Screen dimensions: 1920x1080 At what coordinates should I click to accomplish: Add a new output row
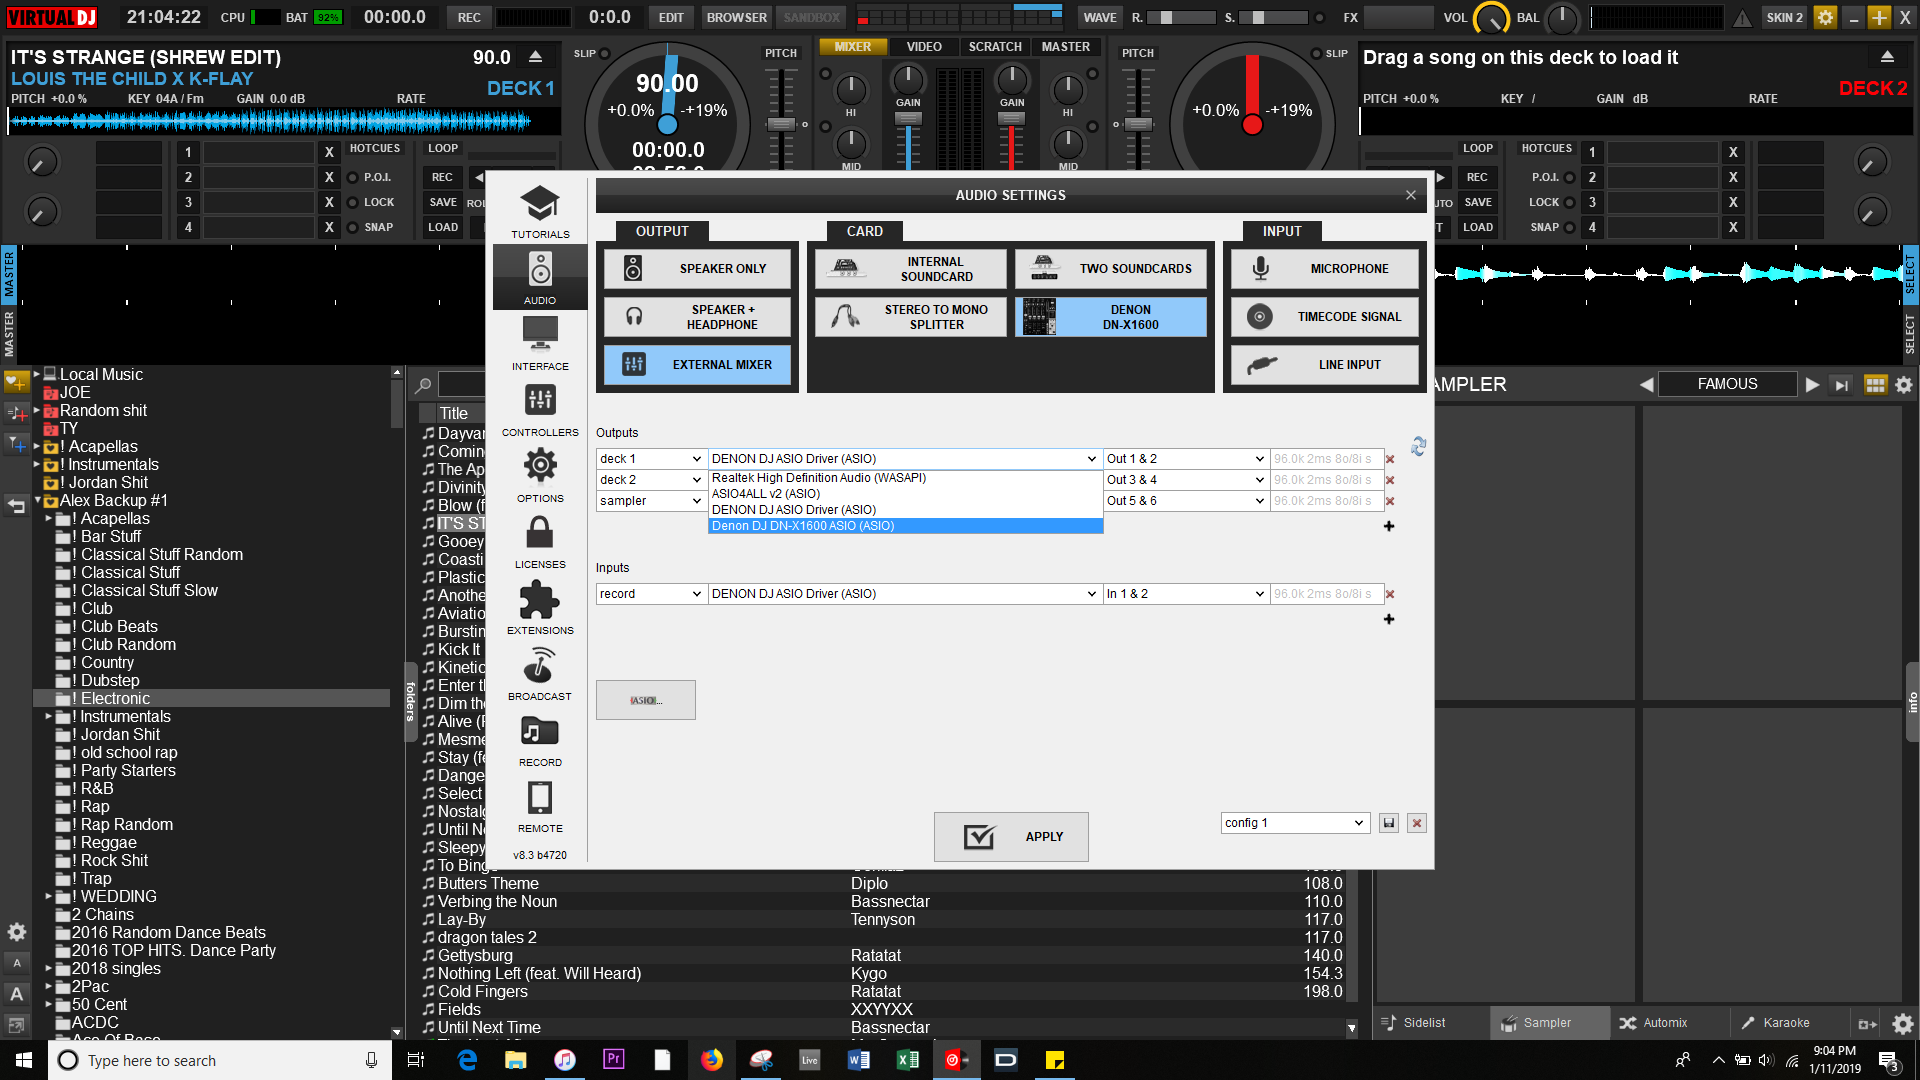1389,526
